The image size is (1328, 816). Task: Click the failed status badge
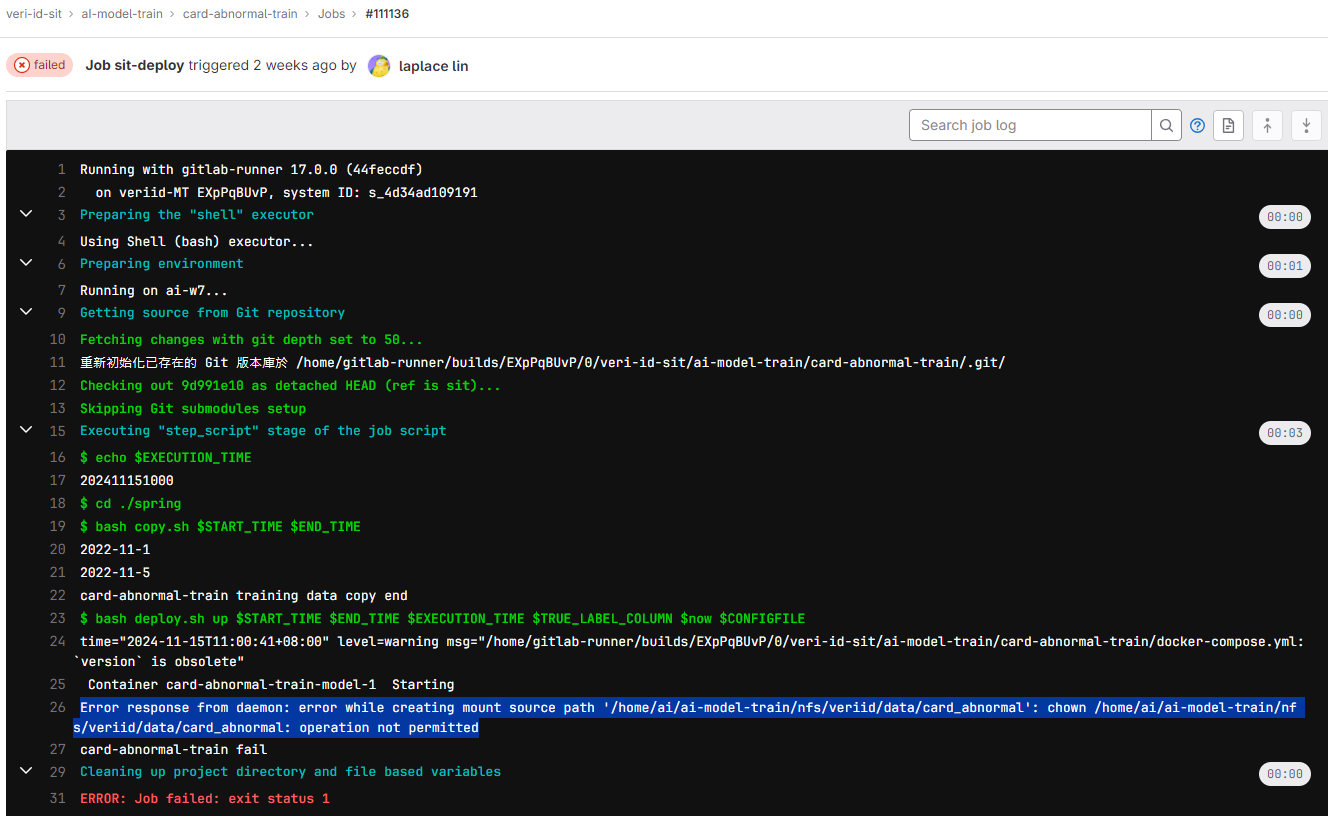[39, 65]
